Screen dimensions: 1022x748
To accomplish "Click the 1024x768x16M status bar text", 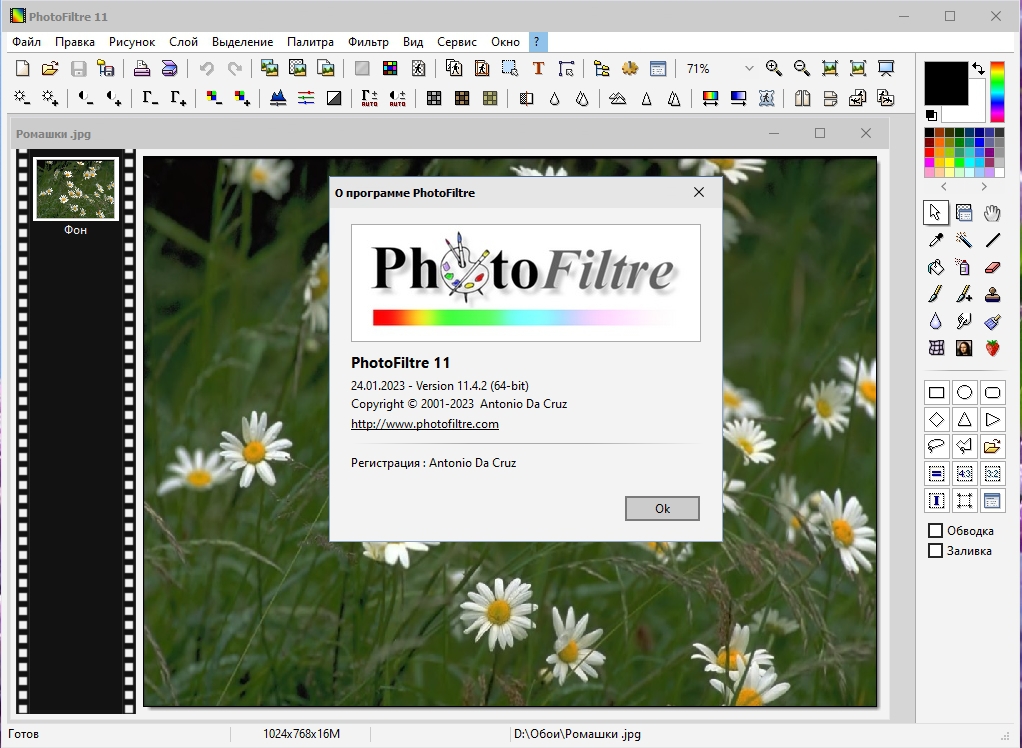I will (x=301, y=734).
